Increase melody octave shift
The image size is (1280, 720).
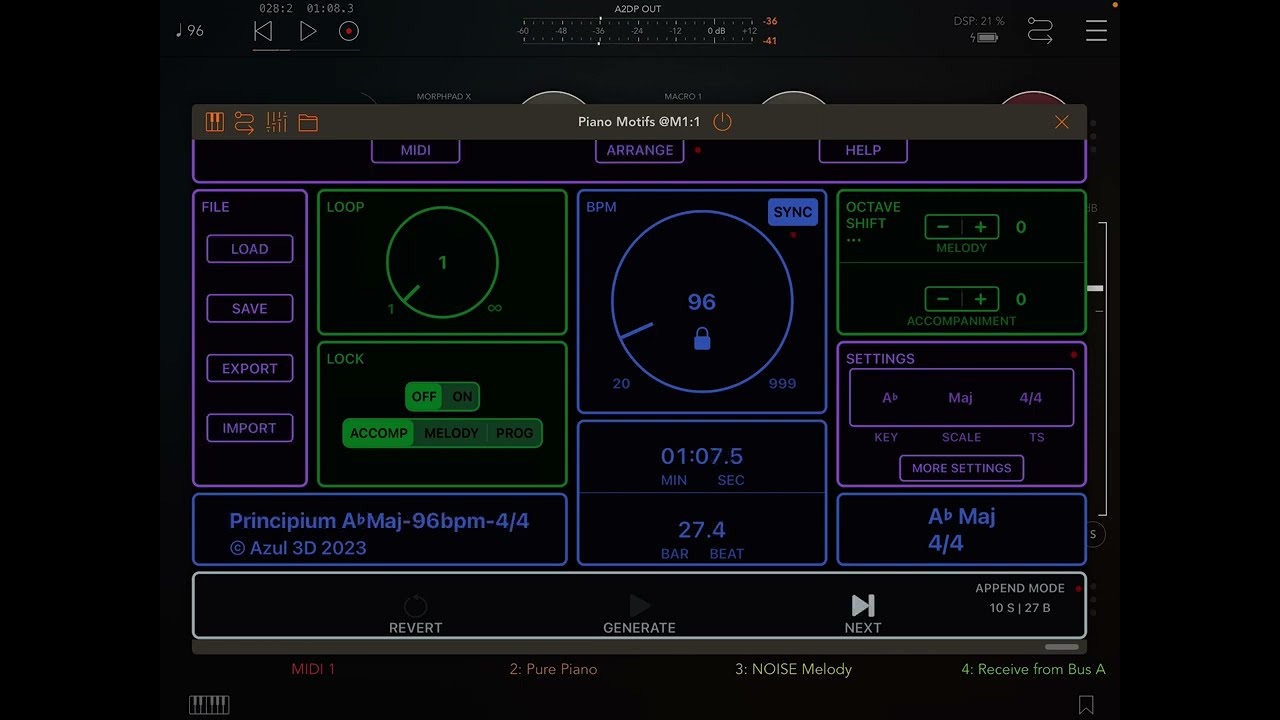click(x=980, y=227)
